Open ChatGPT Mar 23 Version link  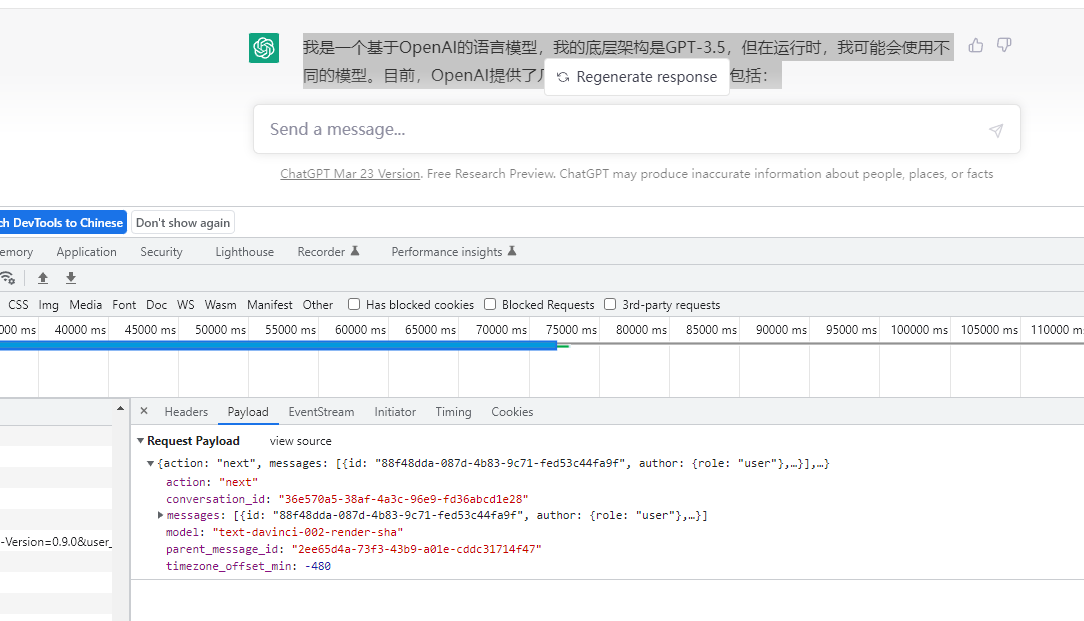click(350, 174)
